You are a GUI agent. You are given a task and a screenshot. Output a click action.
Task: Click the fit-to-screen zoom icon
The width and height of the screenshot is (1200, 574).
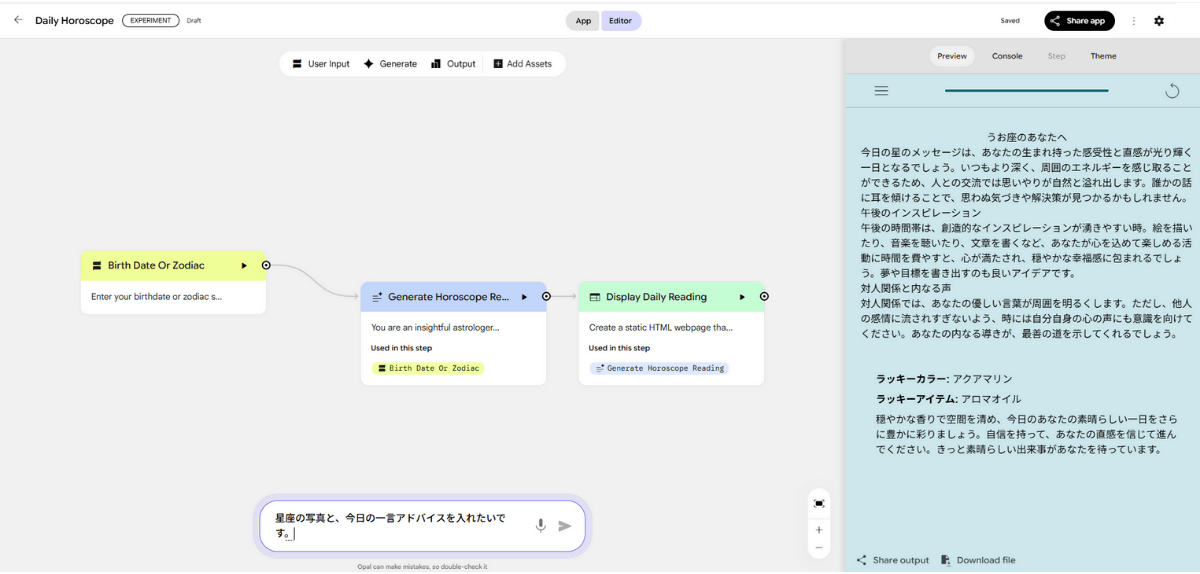(819, 503)
